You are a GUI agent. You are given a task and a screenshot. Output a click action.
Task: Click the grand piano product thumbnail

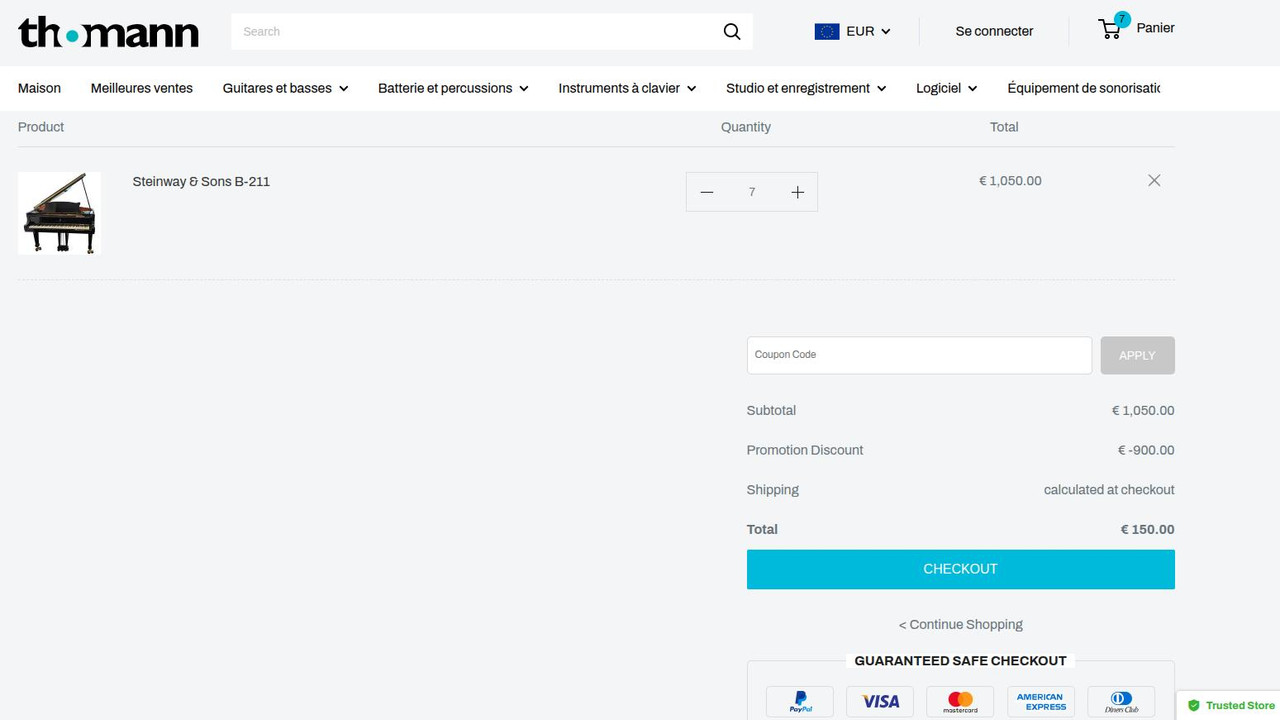(59, 213)
